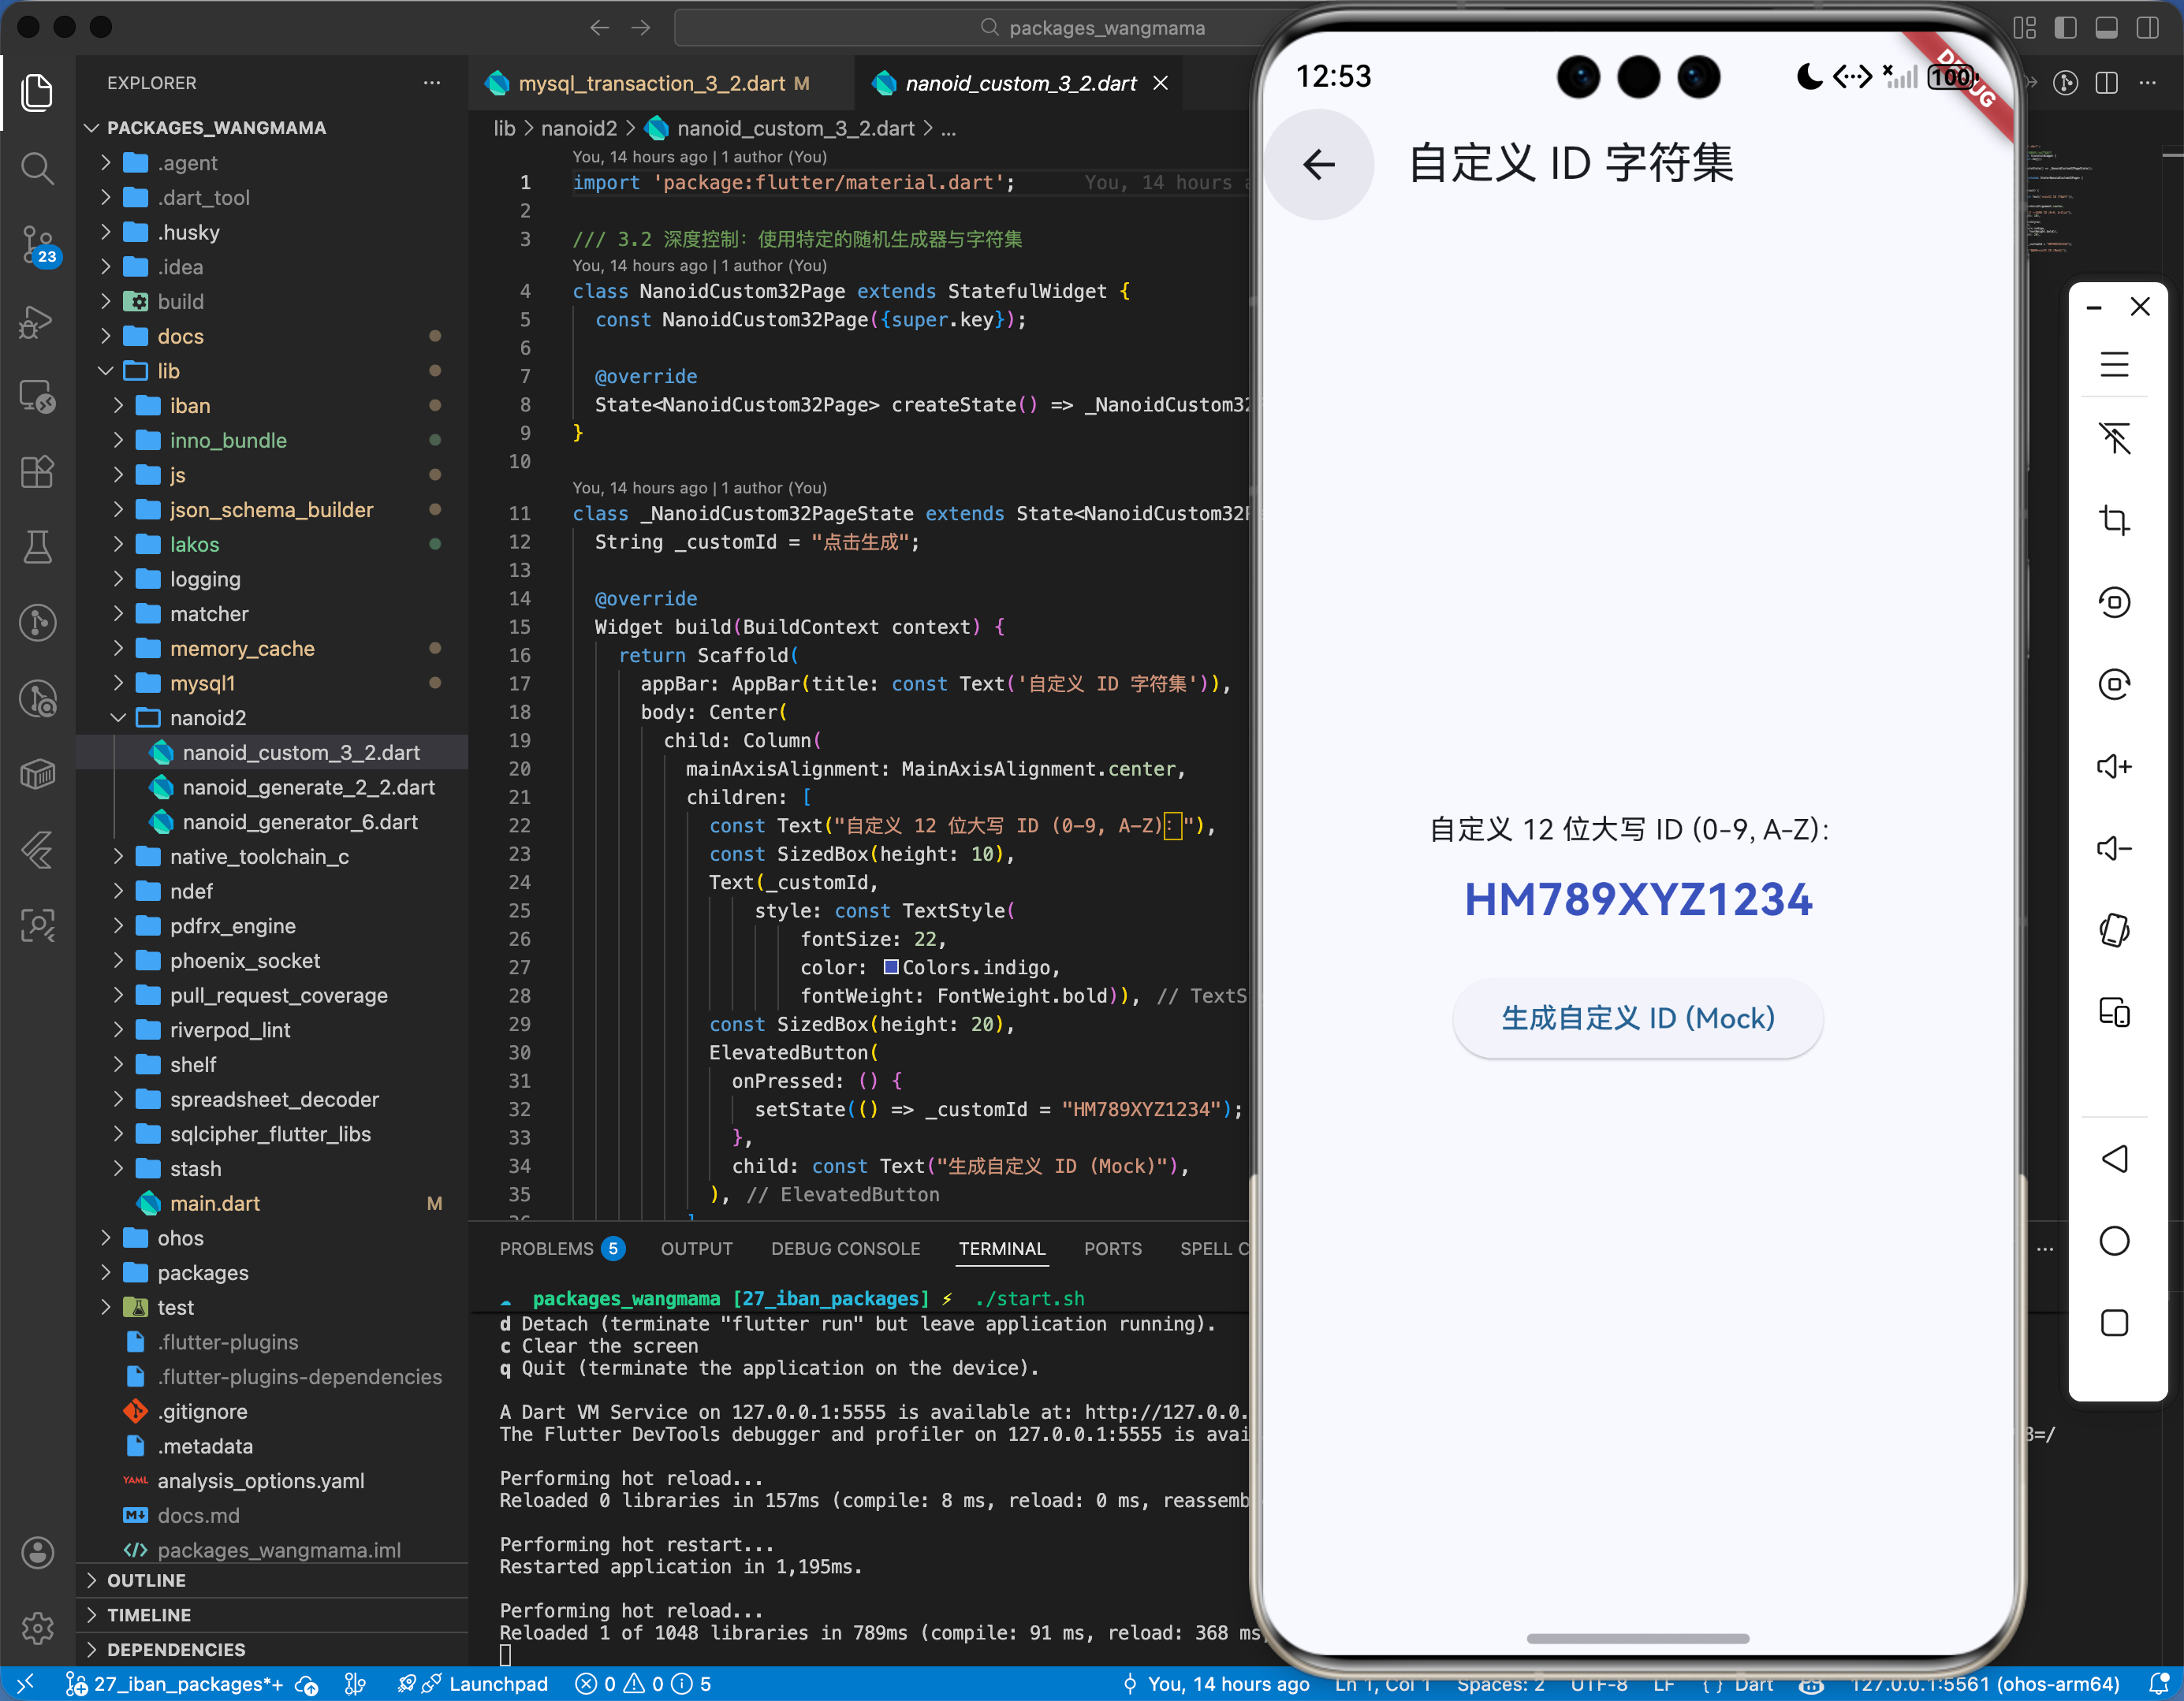
Task: Tap the back arrow in app bar
Action: 1319,165
